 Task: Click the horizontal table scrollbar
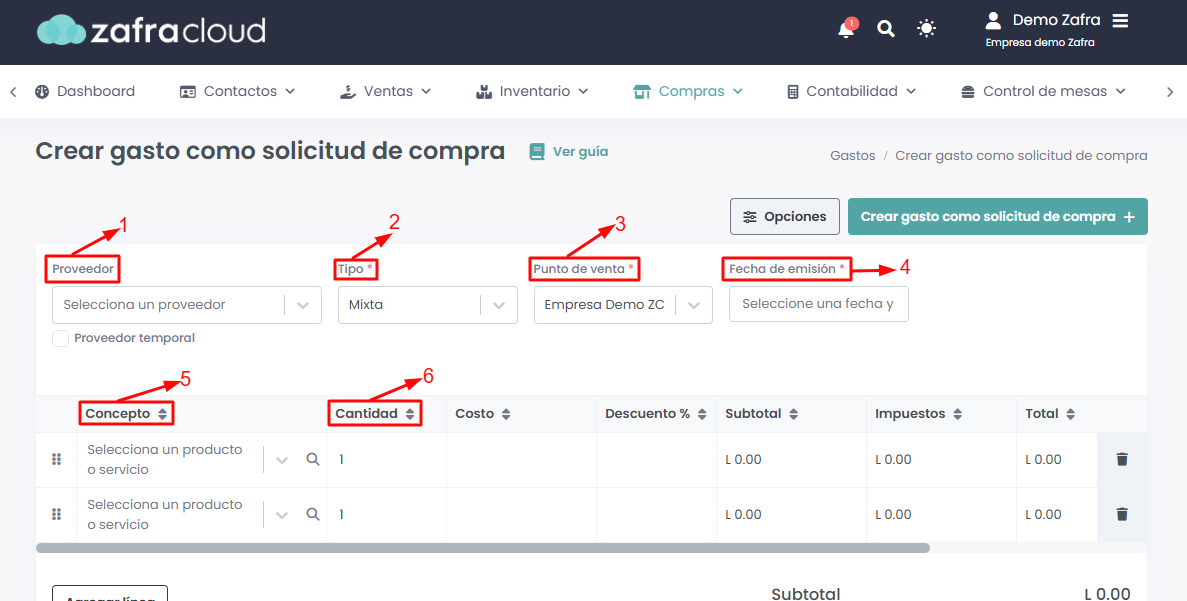coord(483,548)
